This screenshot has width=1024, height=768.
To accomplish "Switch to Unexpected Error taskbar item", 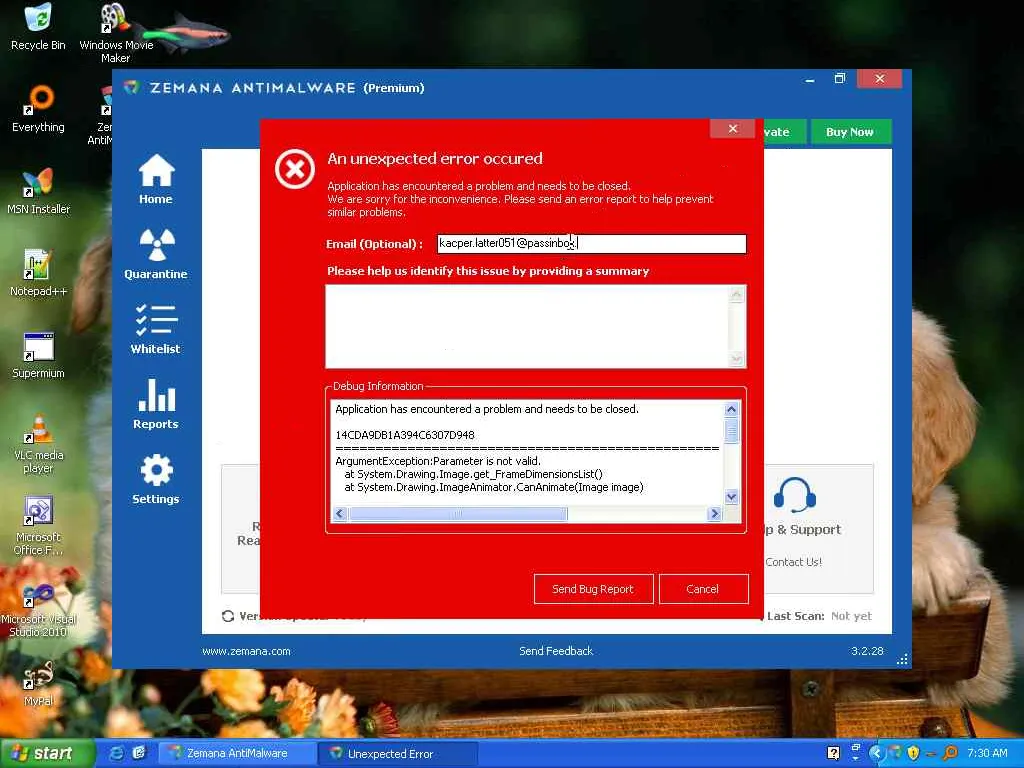I will pyautogui.click(x=397, y=753).
